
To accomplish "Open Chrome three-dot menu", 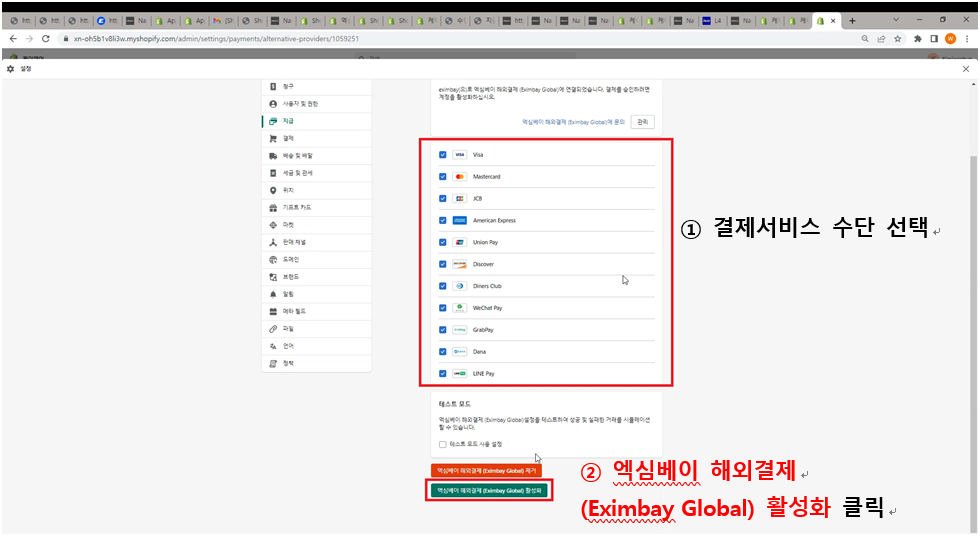I will point(968,39).
